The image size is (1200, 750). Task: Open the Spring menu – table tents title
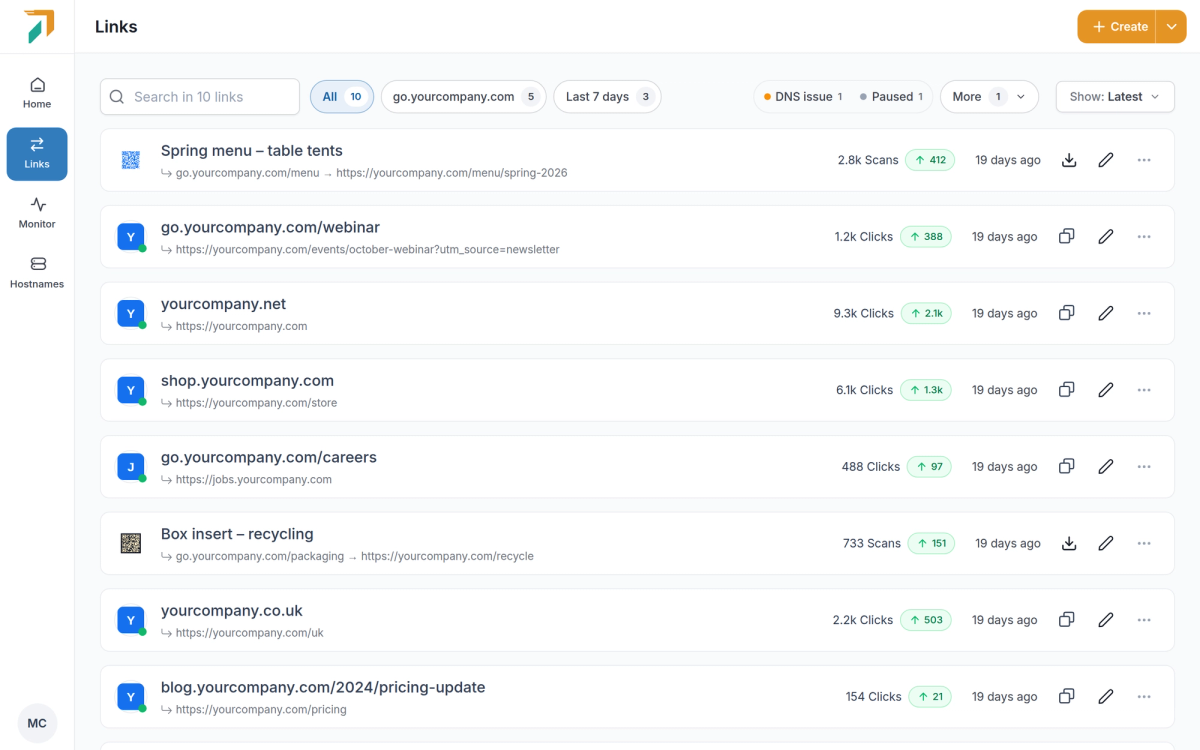tap(252, 151)
